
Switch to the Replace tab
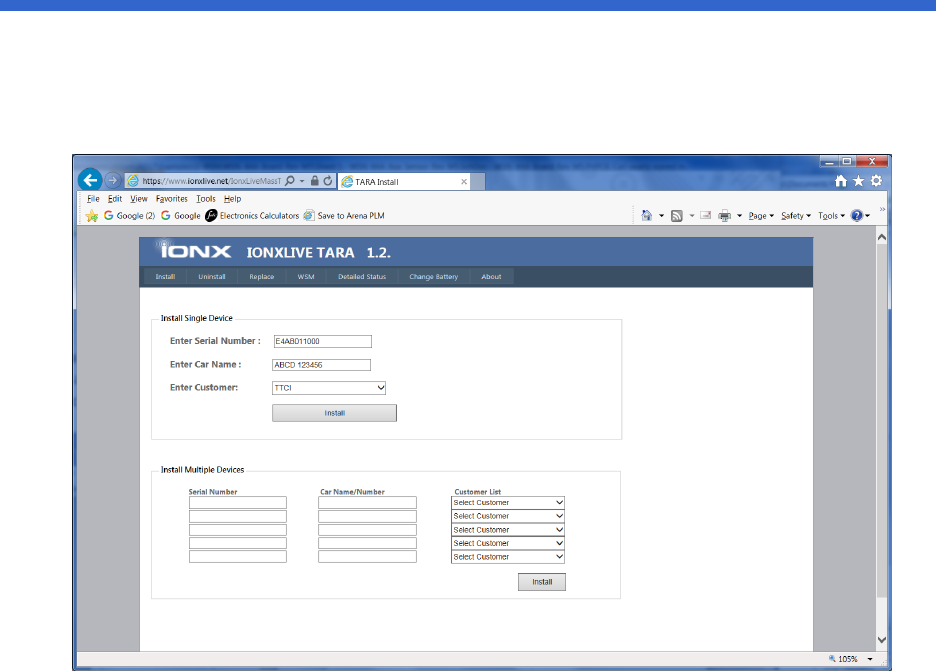pos(261,276)
